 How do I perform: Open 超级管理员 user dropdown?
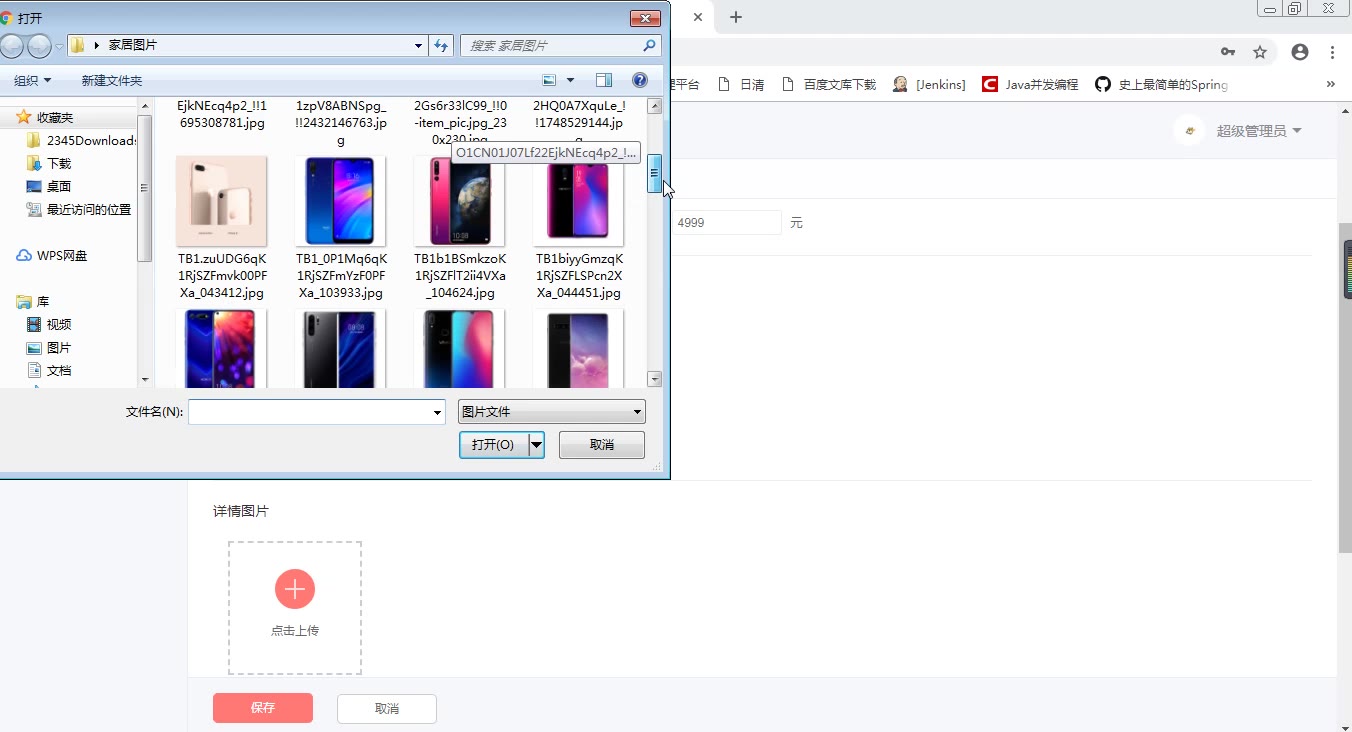(1259, 131)
